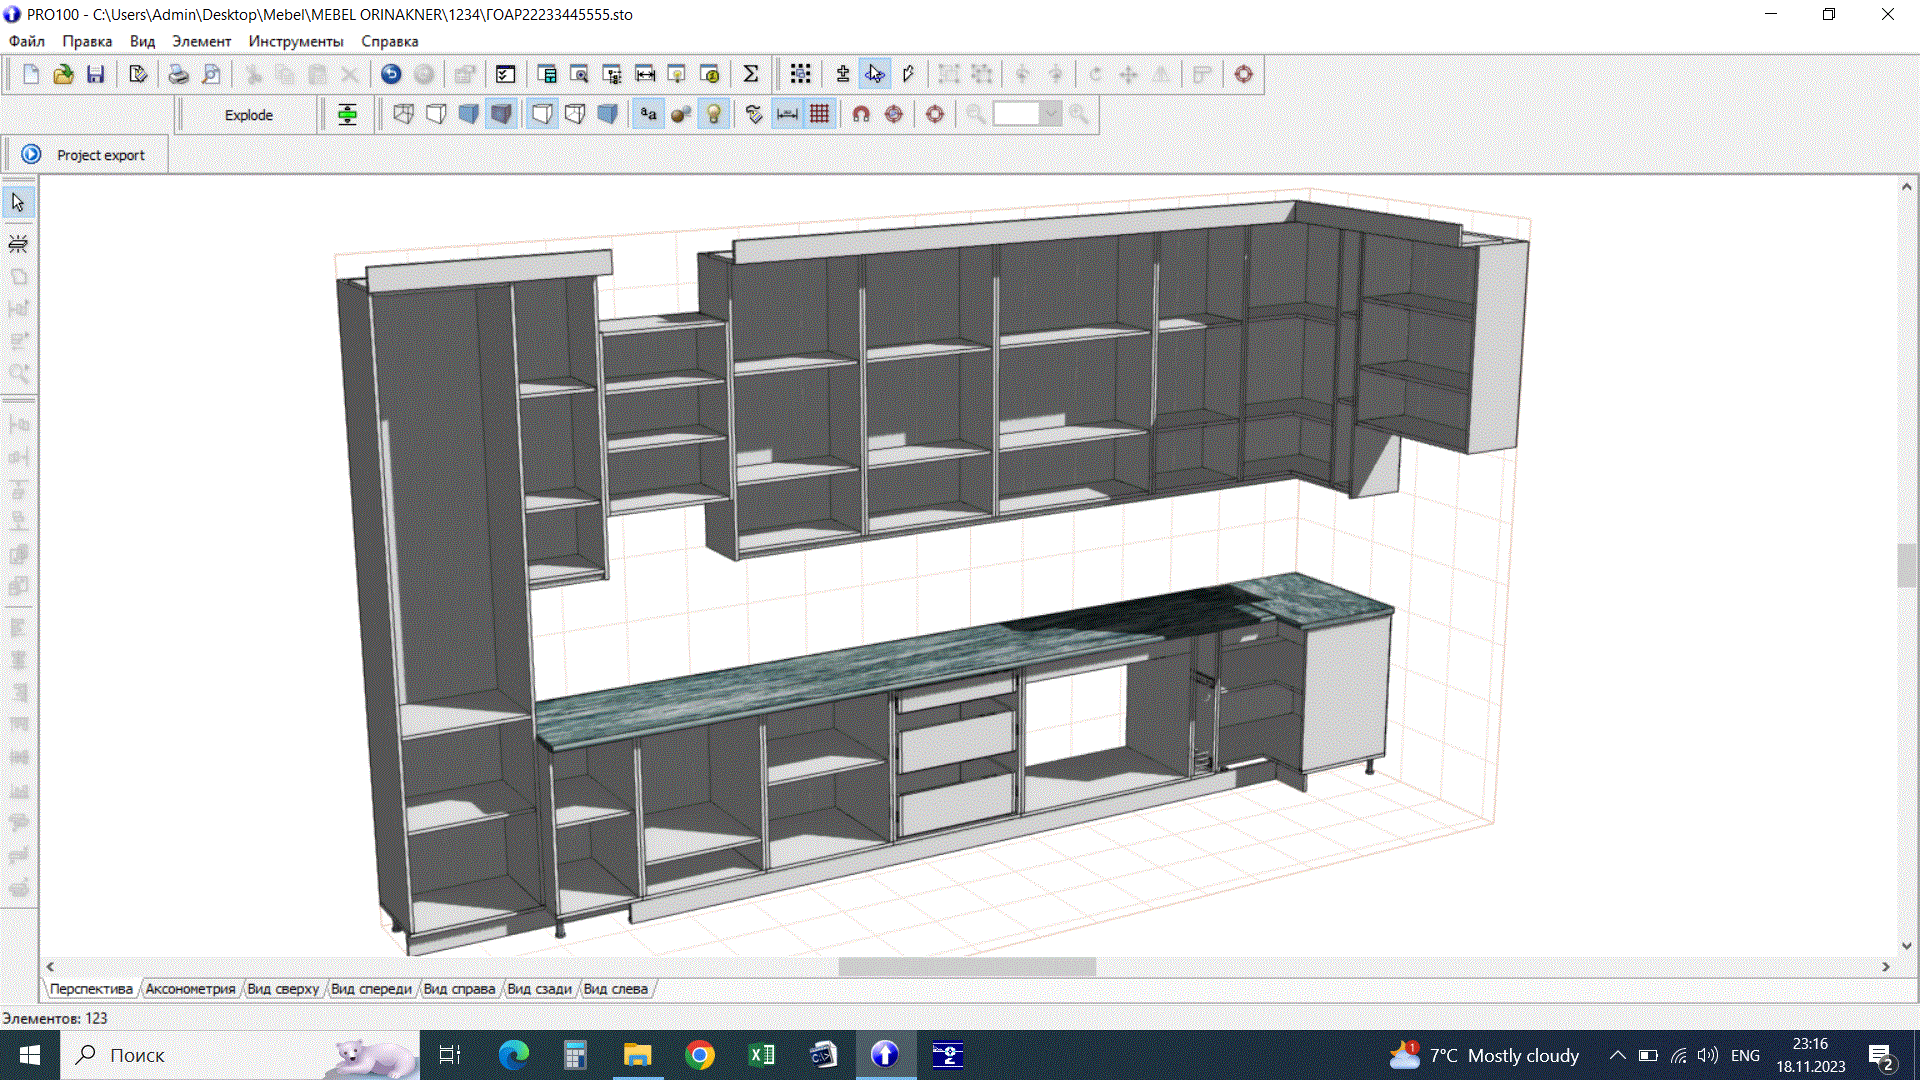Save the current project
This screenshot has width=1920, height=1080.
(96, 73)
